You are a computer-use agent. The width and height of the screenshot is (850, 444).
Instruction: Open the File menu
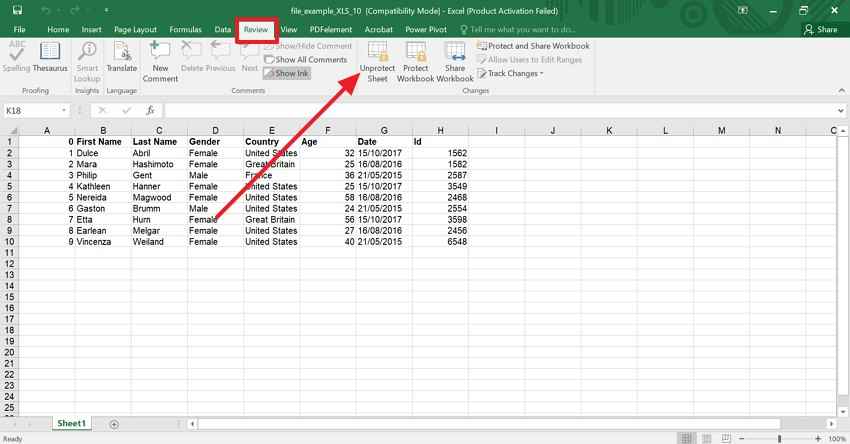pos(20,29)
